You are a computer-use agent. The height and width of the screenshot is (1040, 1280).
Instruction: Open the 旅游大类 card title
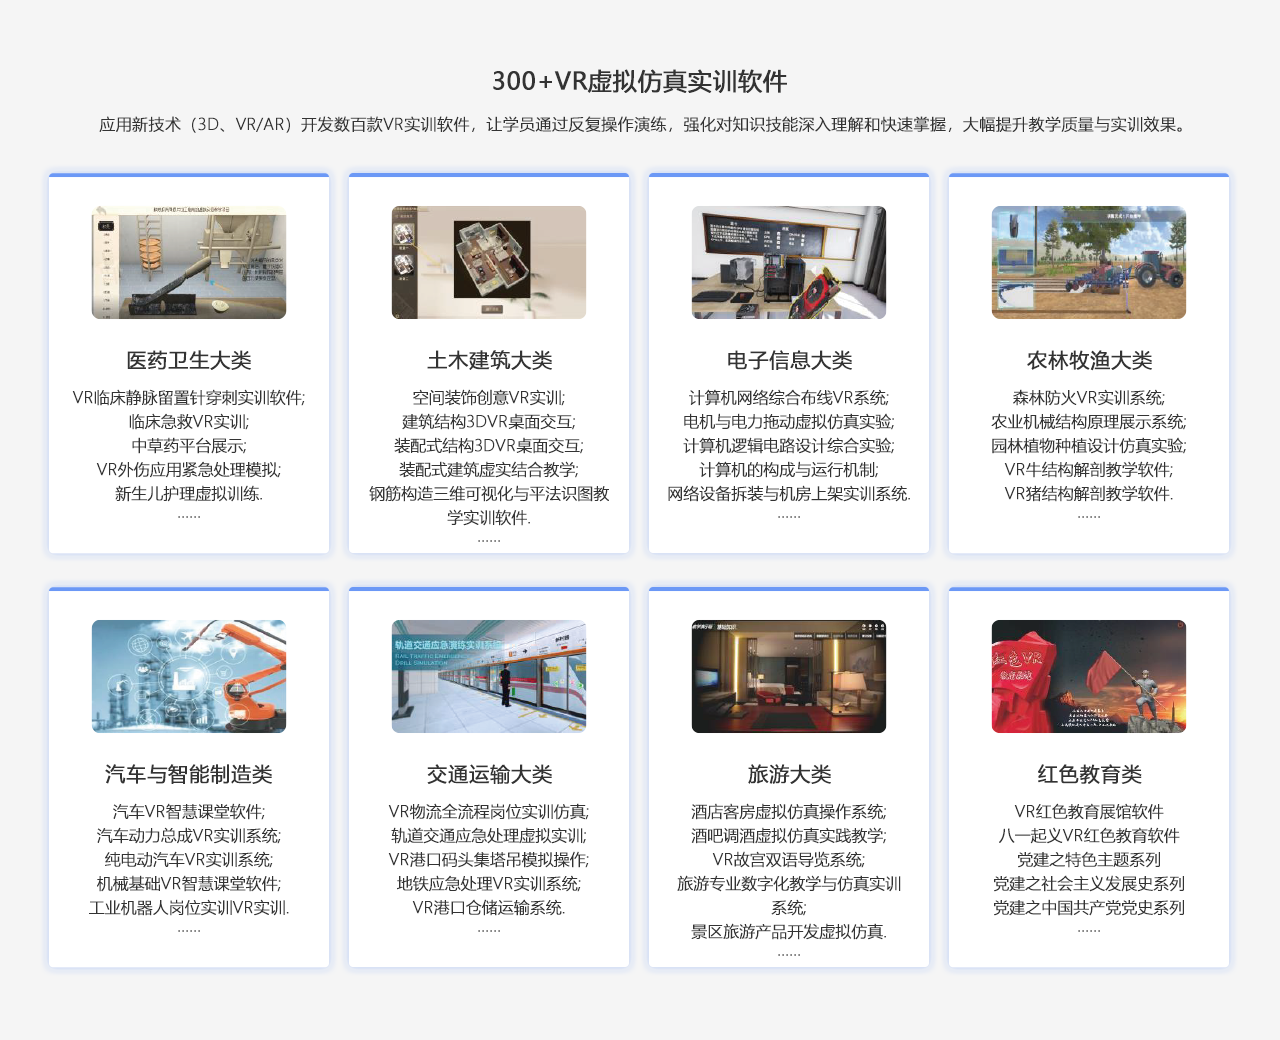coord(789,775)
